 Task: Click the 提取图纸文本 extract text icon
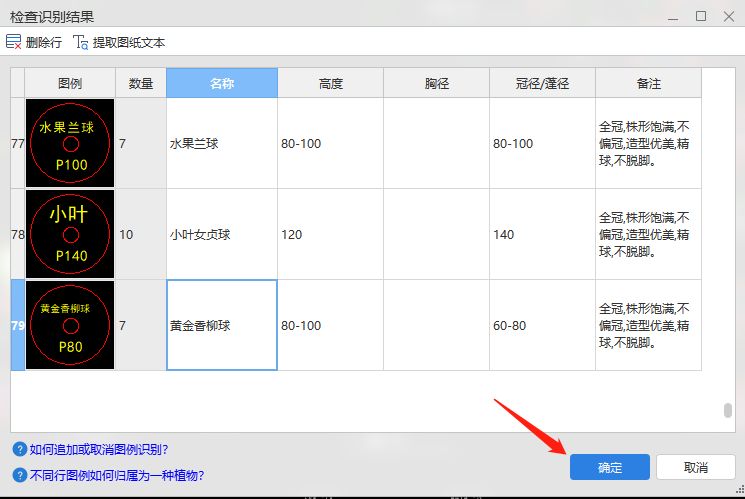click(80, 42)
